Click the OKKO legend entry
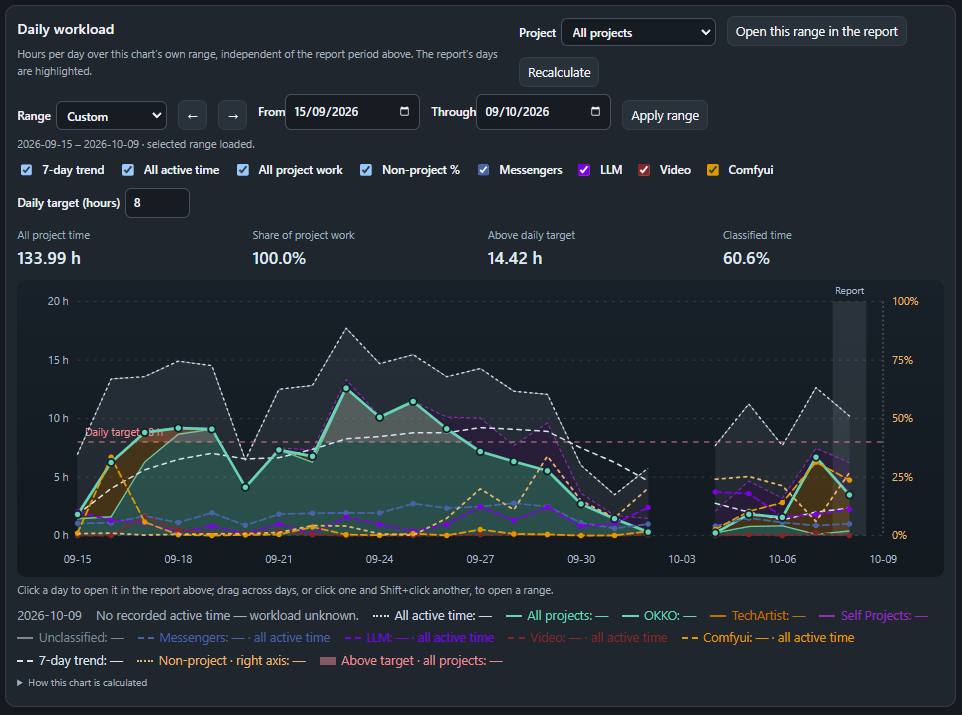This screenshot has width=962, height=715. 659,616
